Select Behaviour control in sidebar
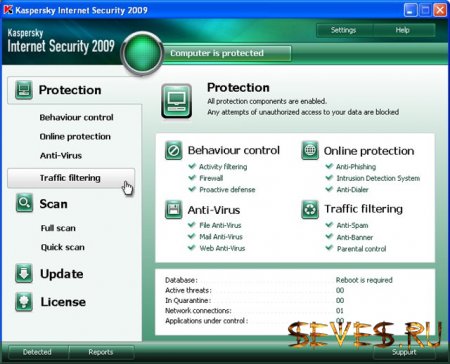This screenshot has width=450, height=364. (76, 117)
